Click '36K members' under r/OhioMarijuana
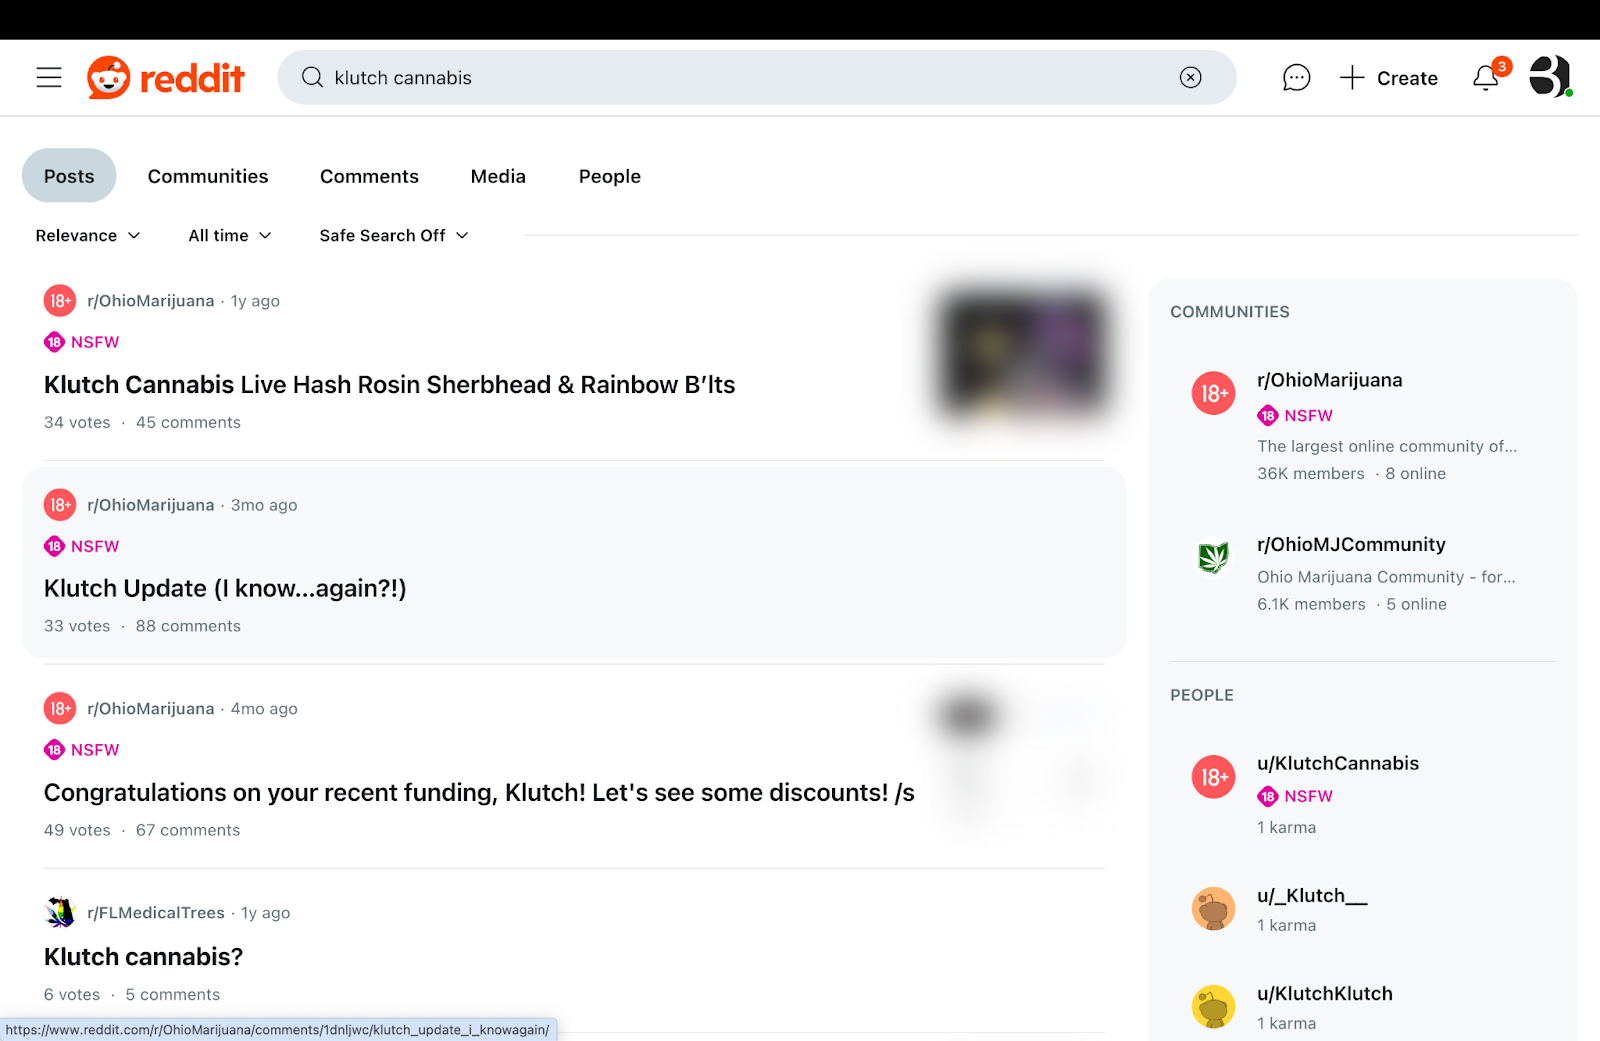Screen dimensions: 1600x1041 1311,474
